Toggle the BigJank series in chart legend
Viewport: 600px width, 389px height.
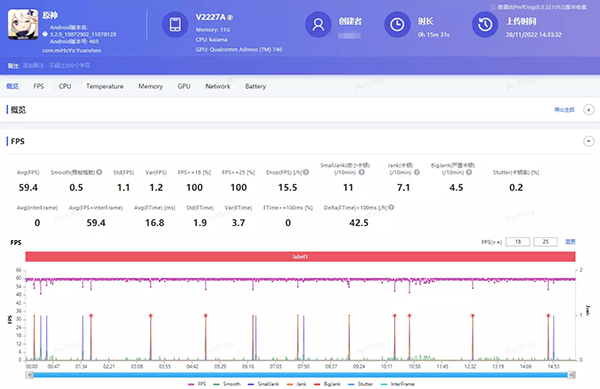(328, 384)
